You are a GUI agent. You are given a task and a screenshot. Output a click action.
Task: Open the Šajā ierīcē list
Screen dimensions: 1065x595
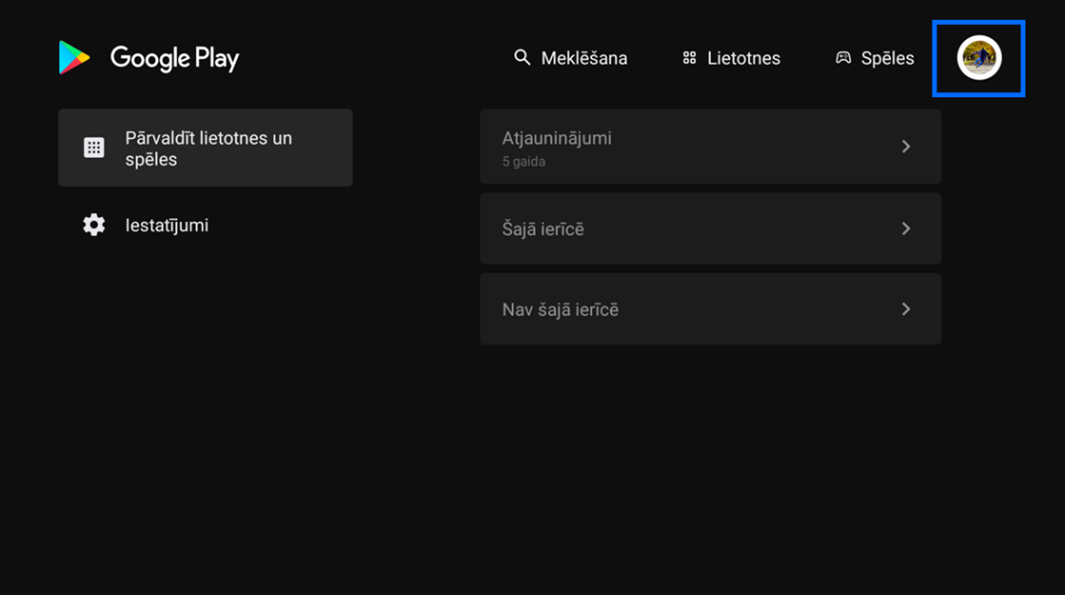(x=710, y=228)
